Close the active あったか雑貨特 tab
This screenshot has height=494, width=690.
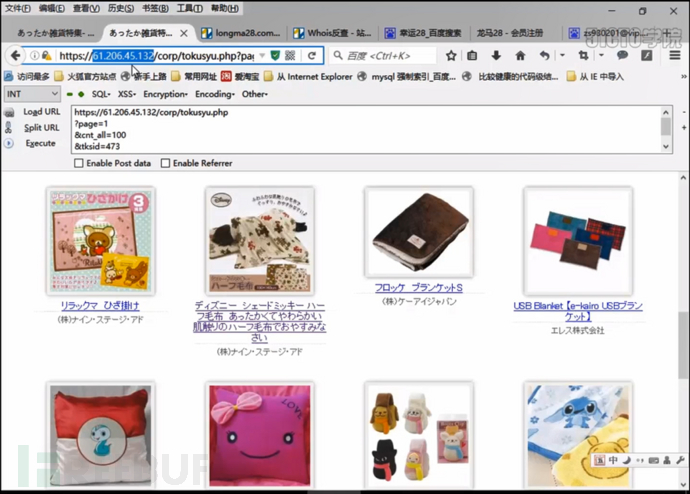coord(184,33)
